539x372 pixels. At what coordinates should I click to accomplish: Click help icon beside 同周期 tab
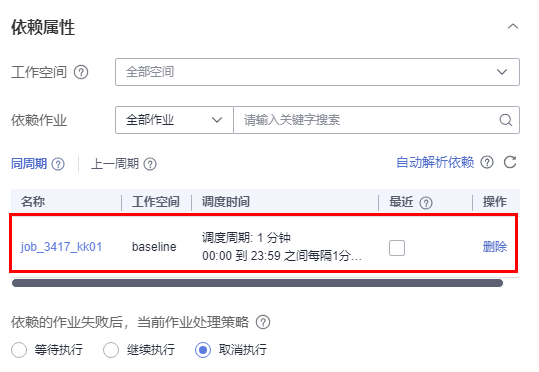(58, 164)
